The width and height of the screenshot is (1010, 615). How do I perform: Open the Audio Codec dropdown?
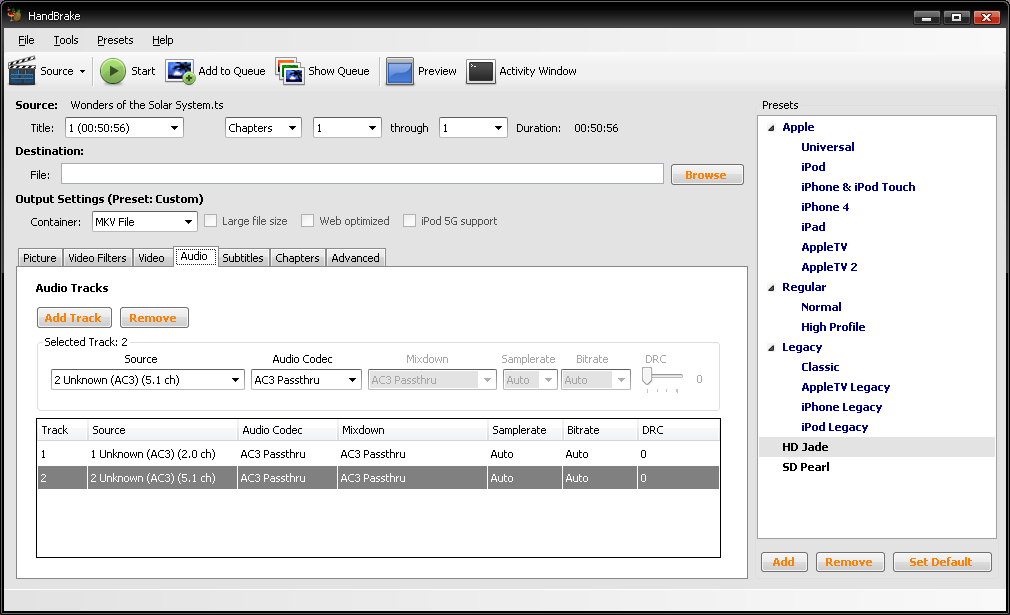(x=306, y=380)
